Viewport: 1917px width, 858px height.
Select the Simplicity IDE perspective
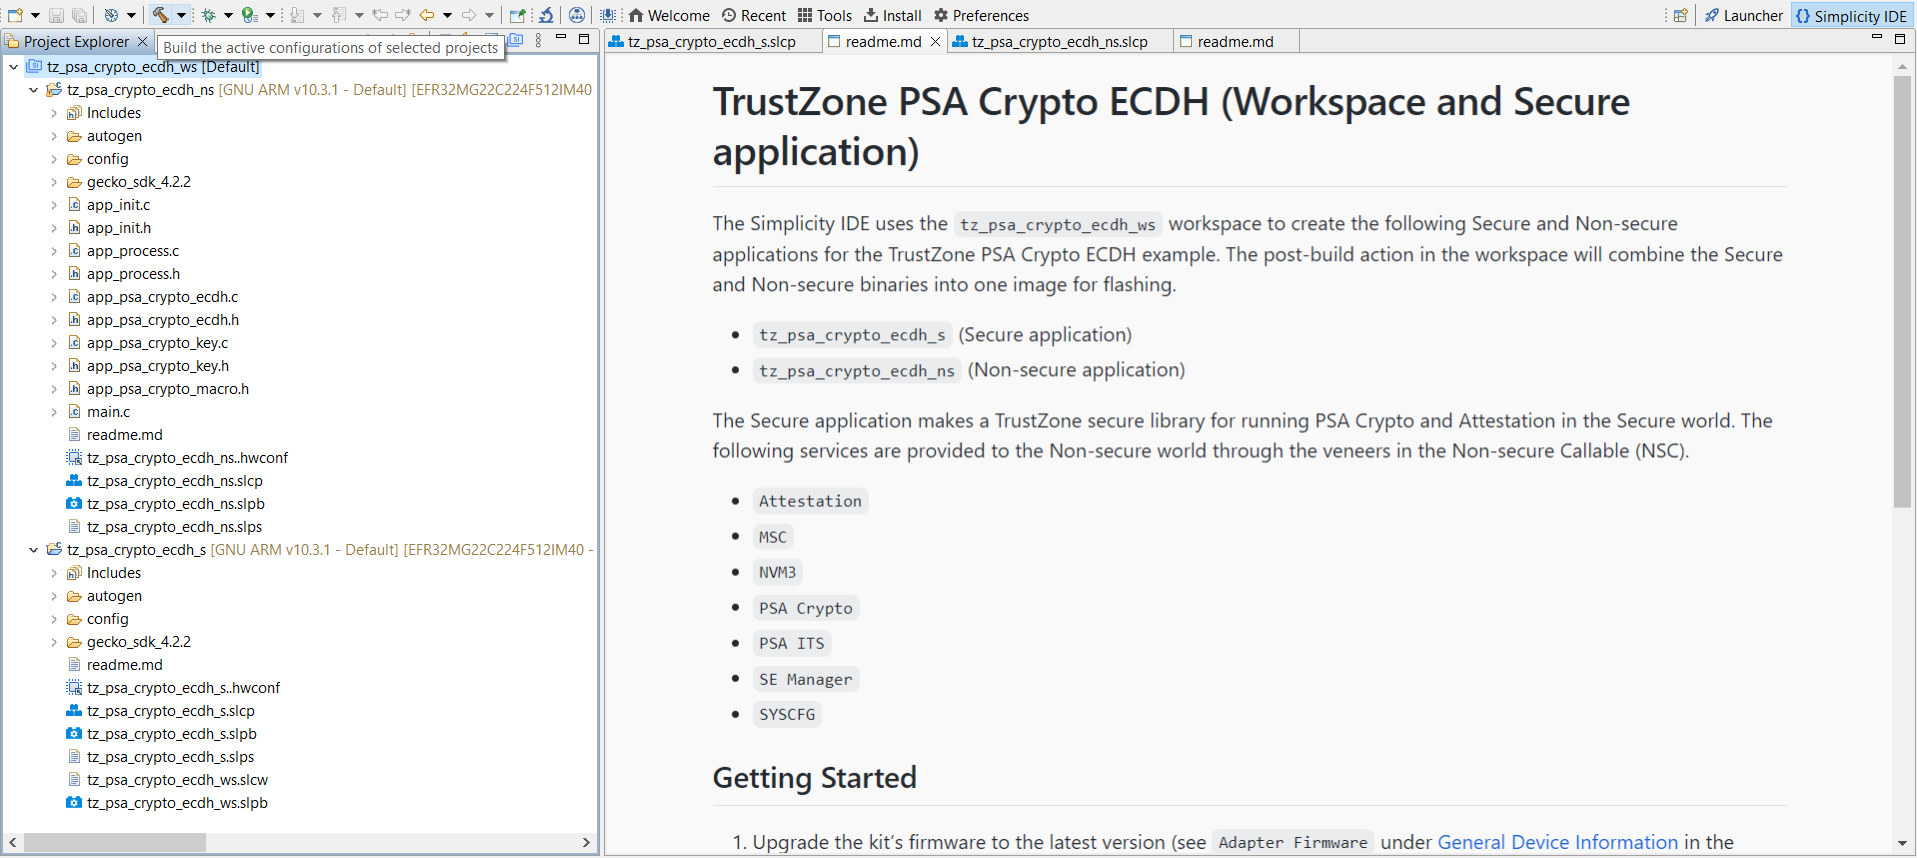pos(1850,15)
